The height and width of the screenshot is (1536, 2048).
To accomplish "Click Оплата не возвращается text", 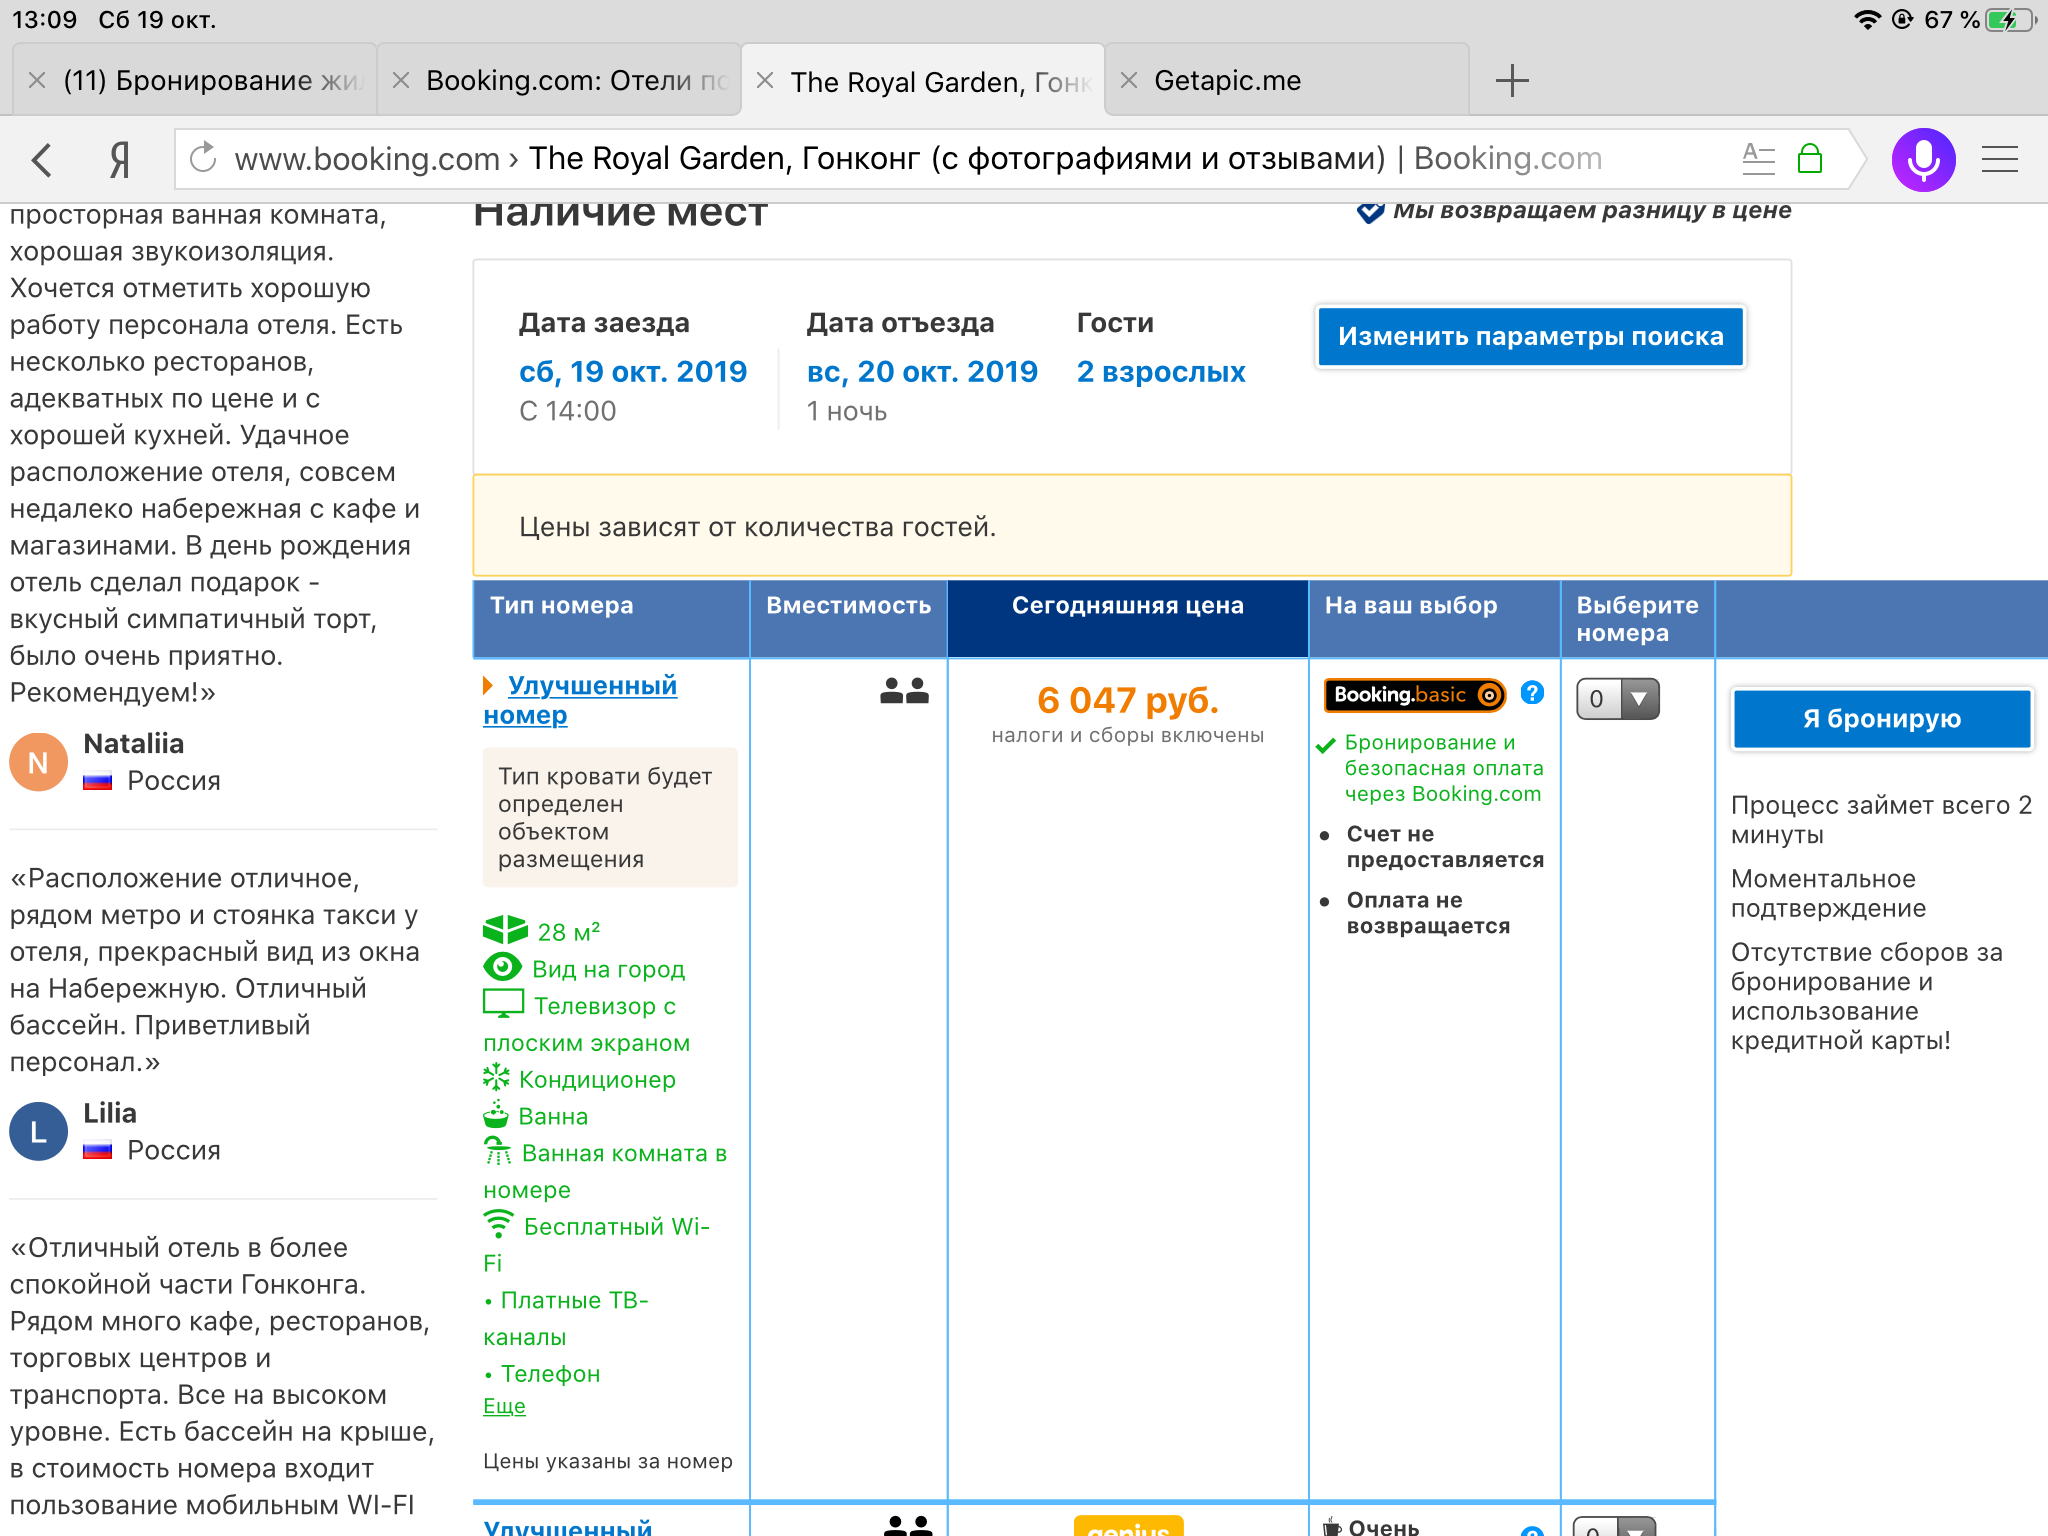I will pos(1428,913).
